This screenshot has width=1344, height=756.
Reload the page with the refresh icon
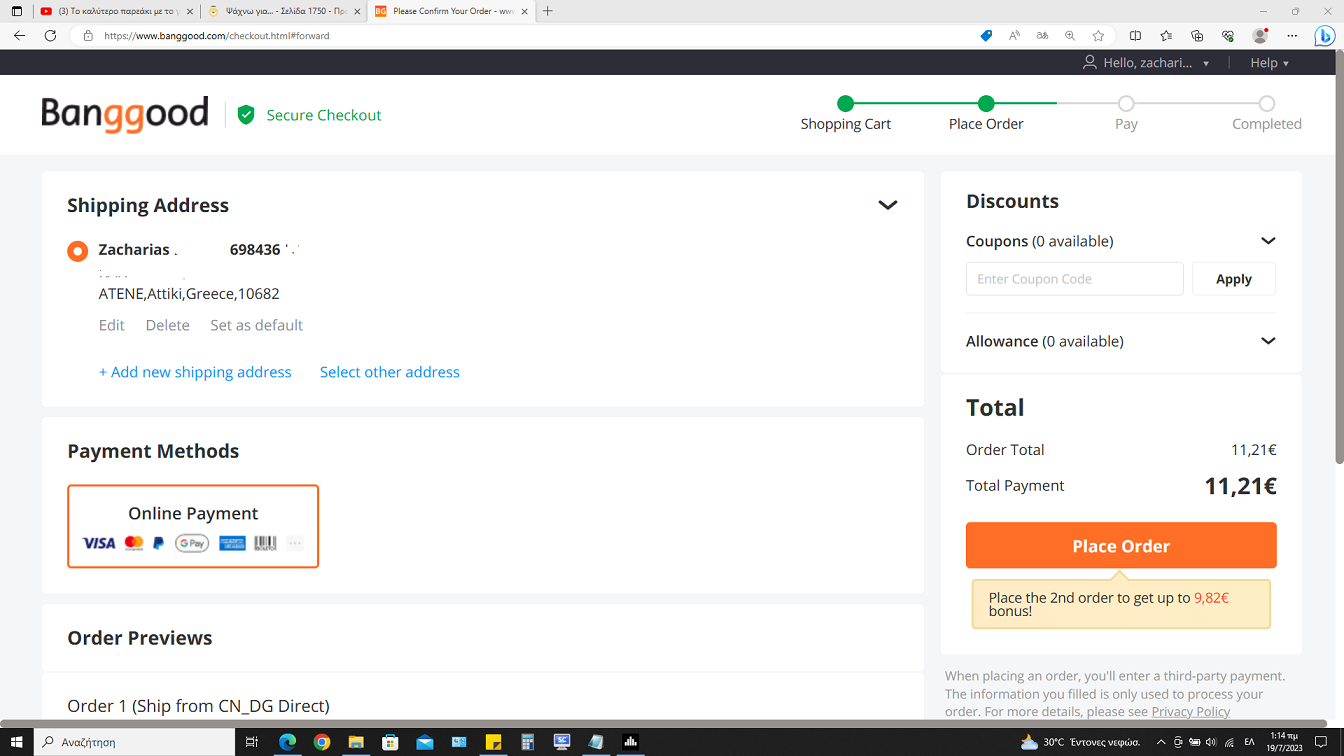tap(50, 35)
